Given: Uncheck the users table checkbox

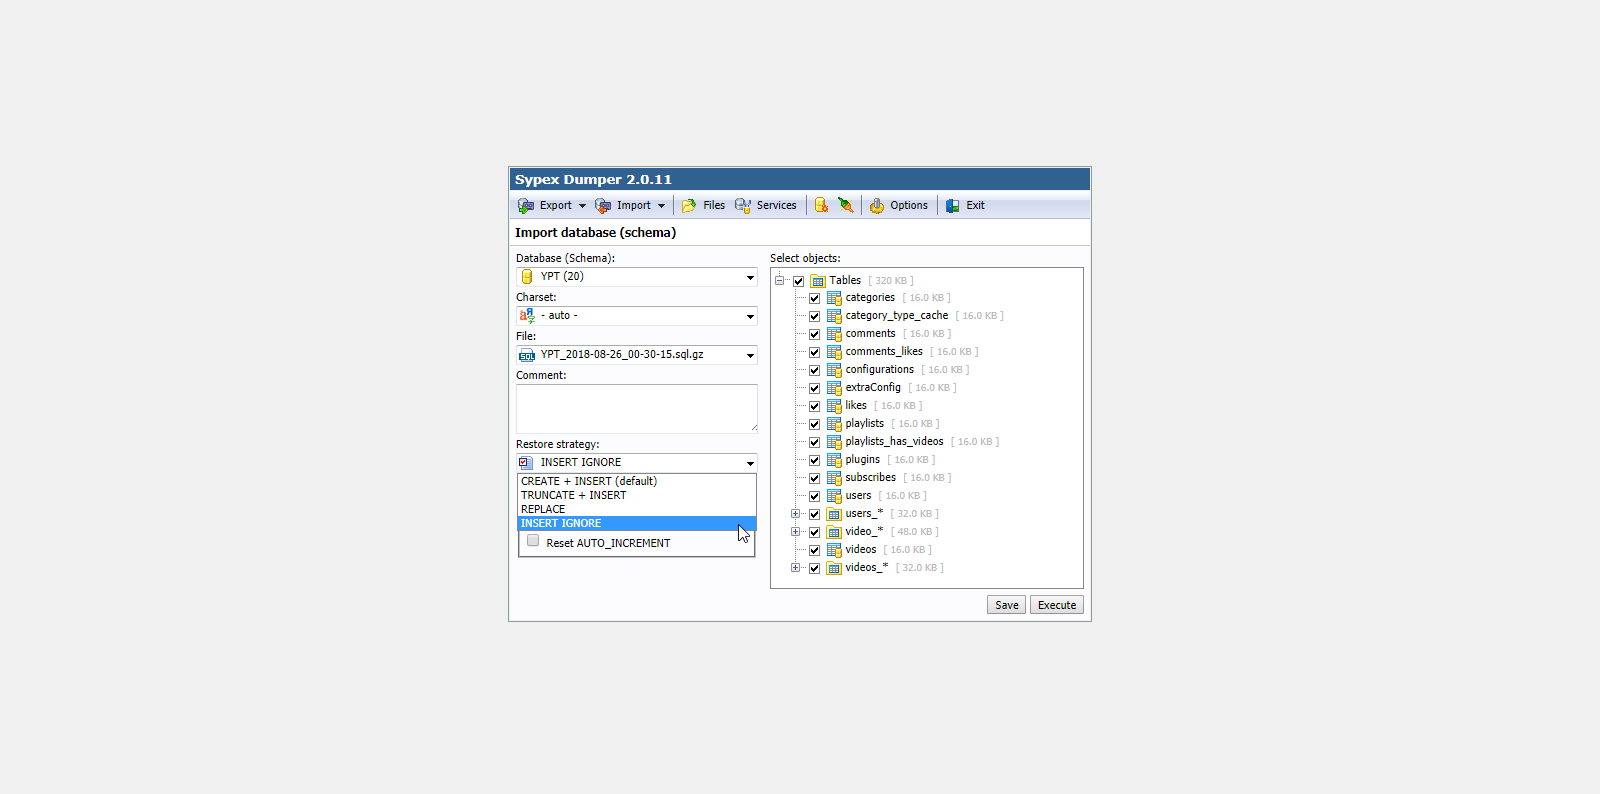Looking at the screenshot, I should click(x=815, y=496).
